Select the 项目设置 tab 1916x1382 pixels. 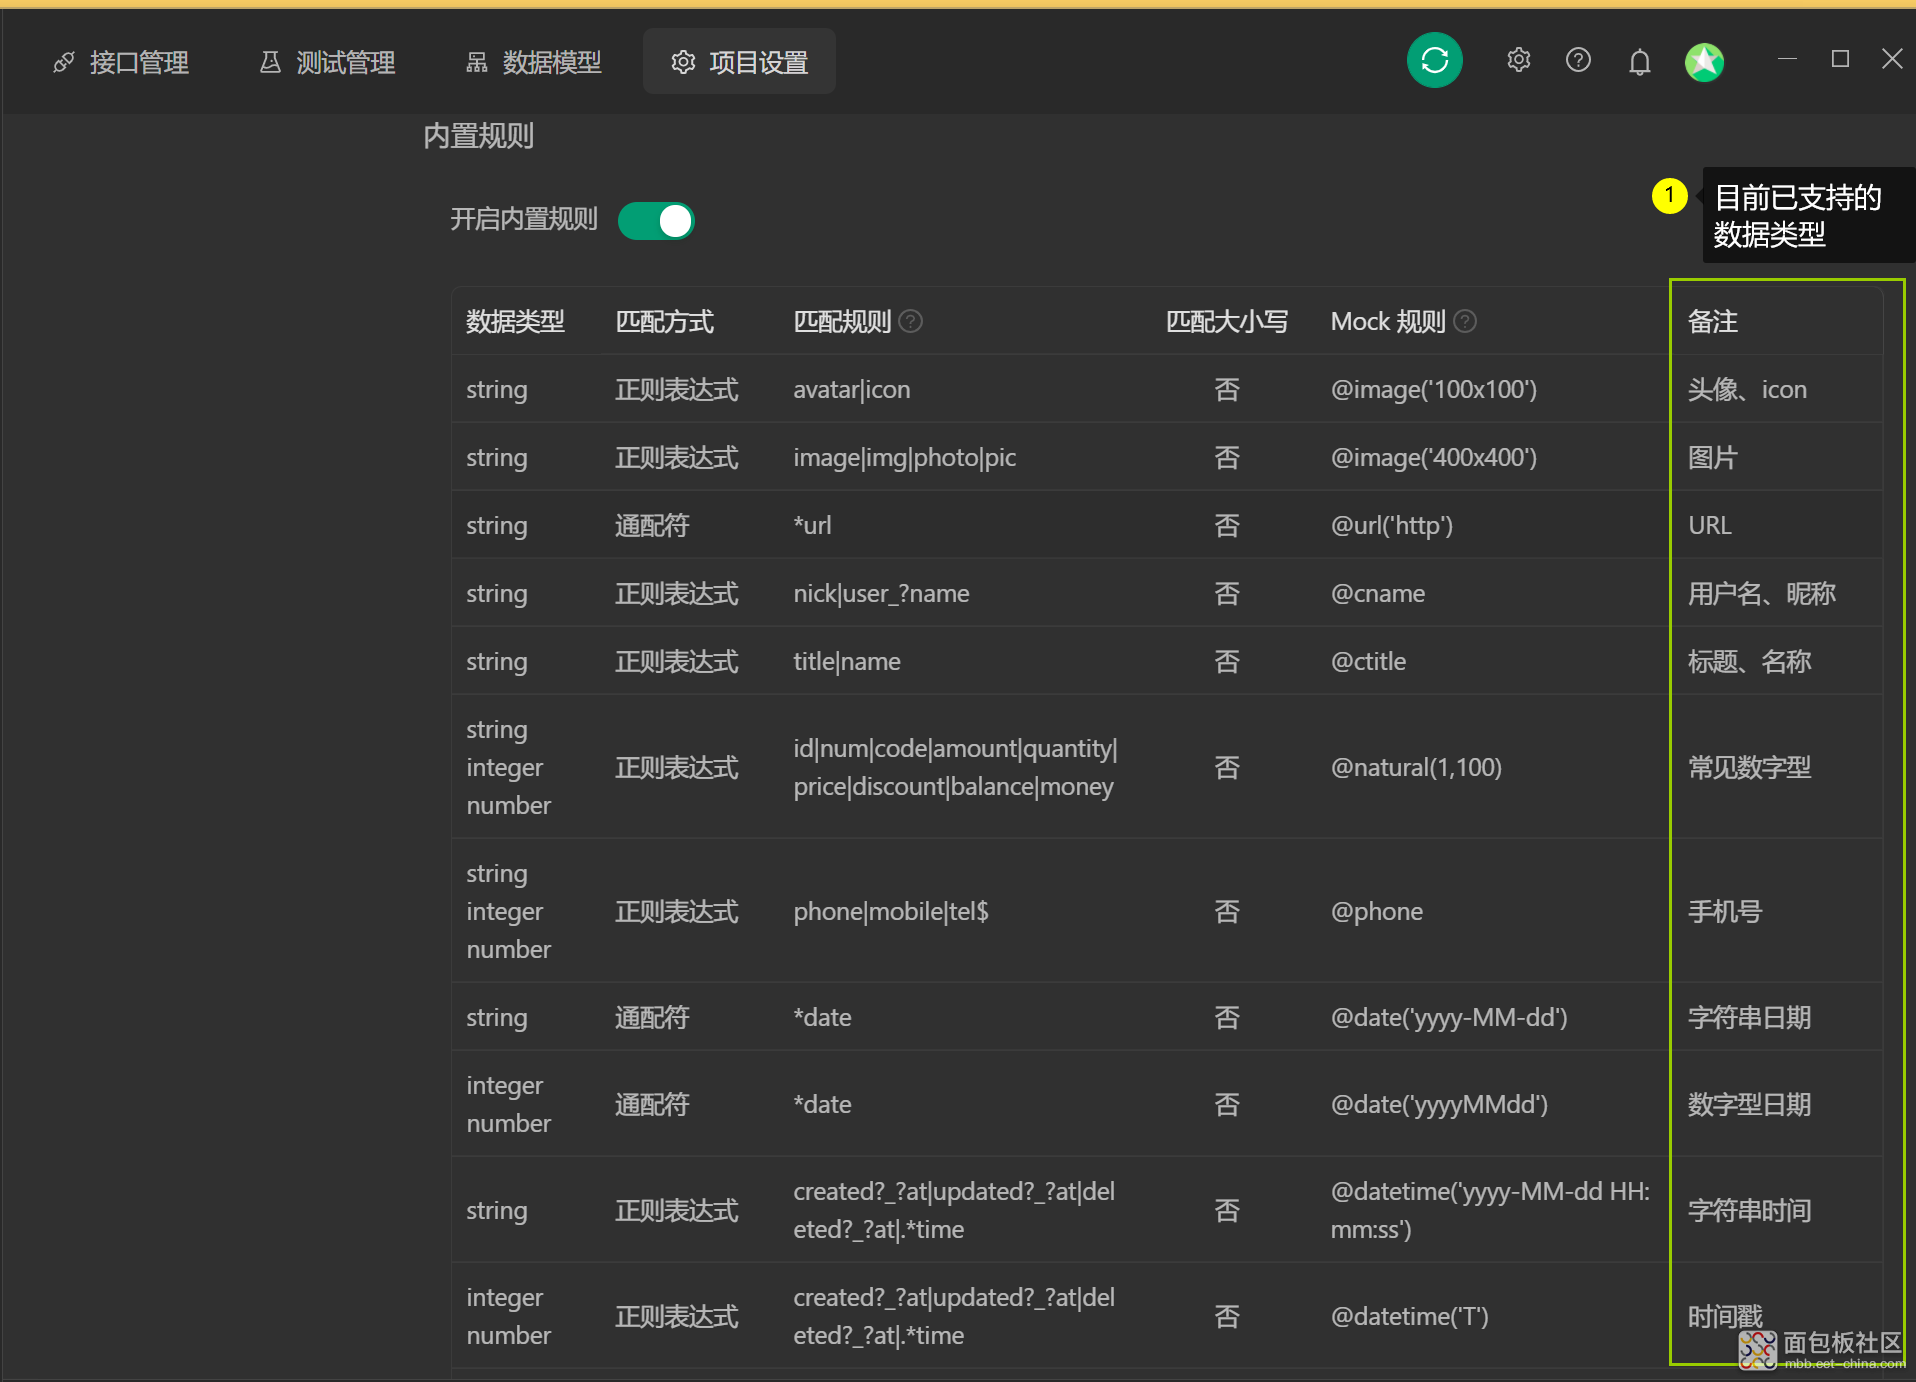(739, 62)
